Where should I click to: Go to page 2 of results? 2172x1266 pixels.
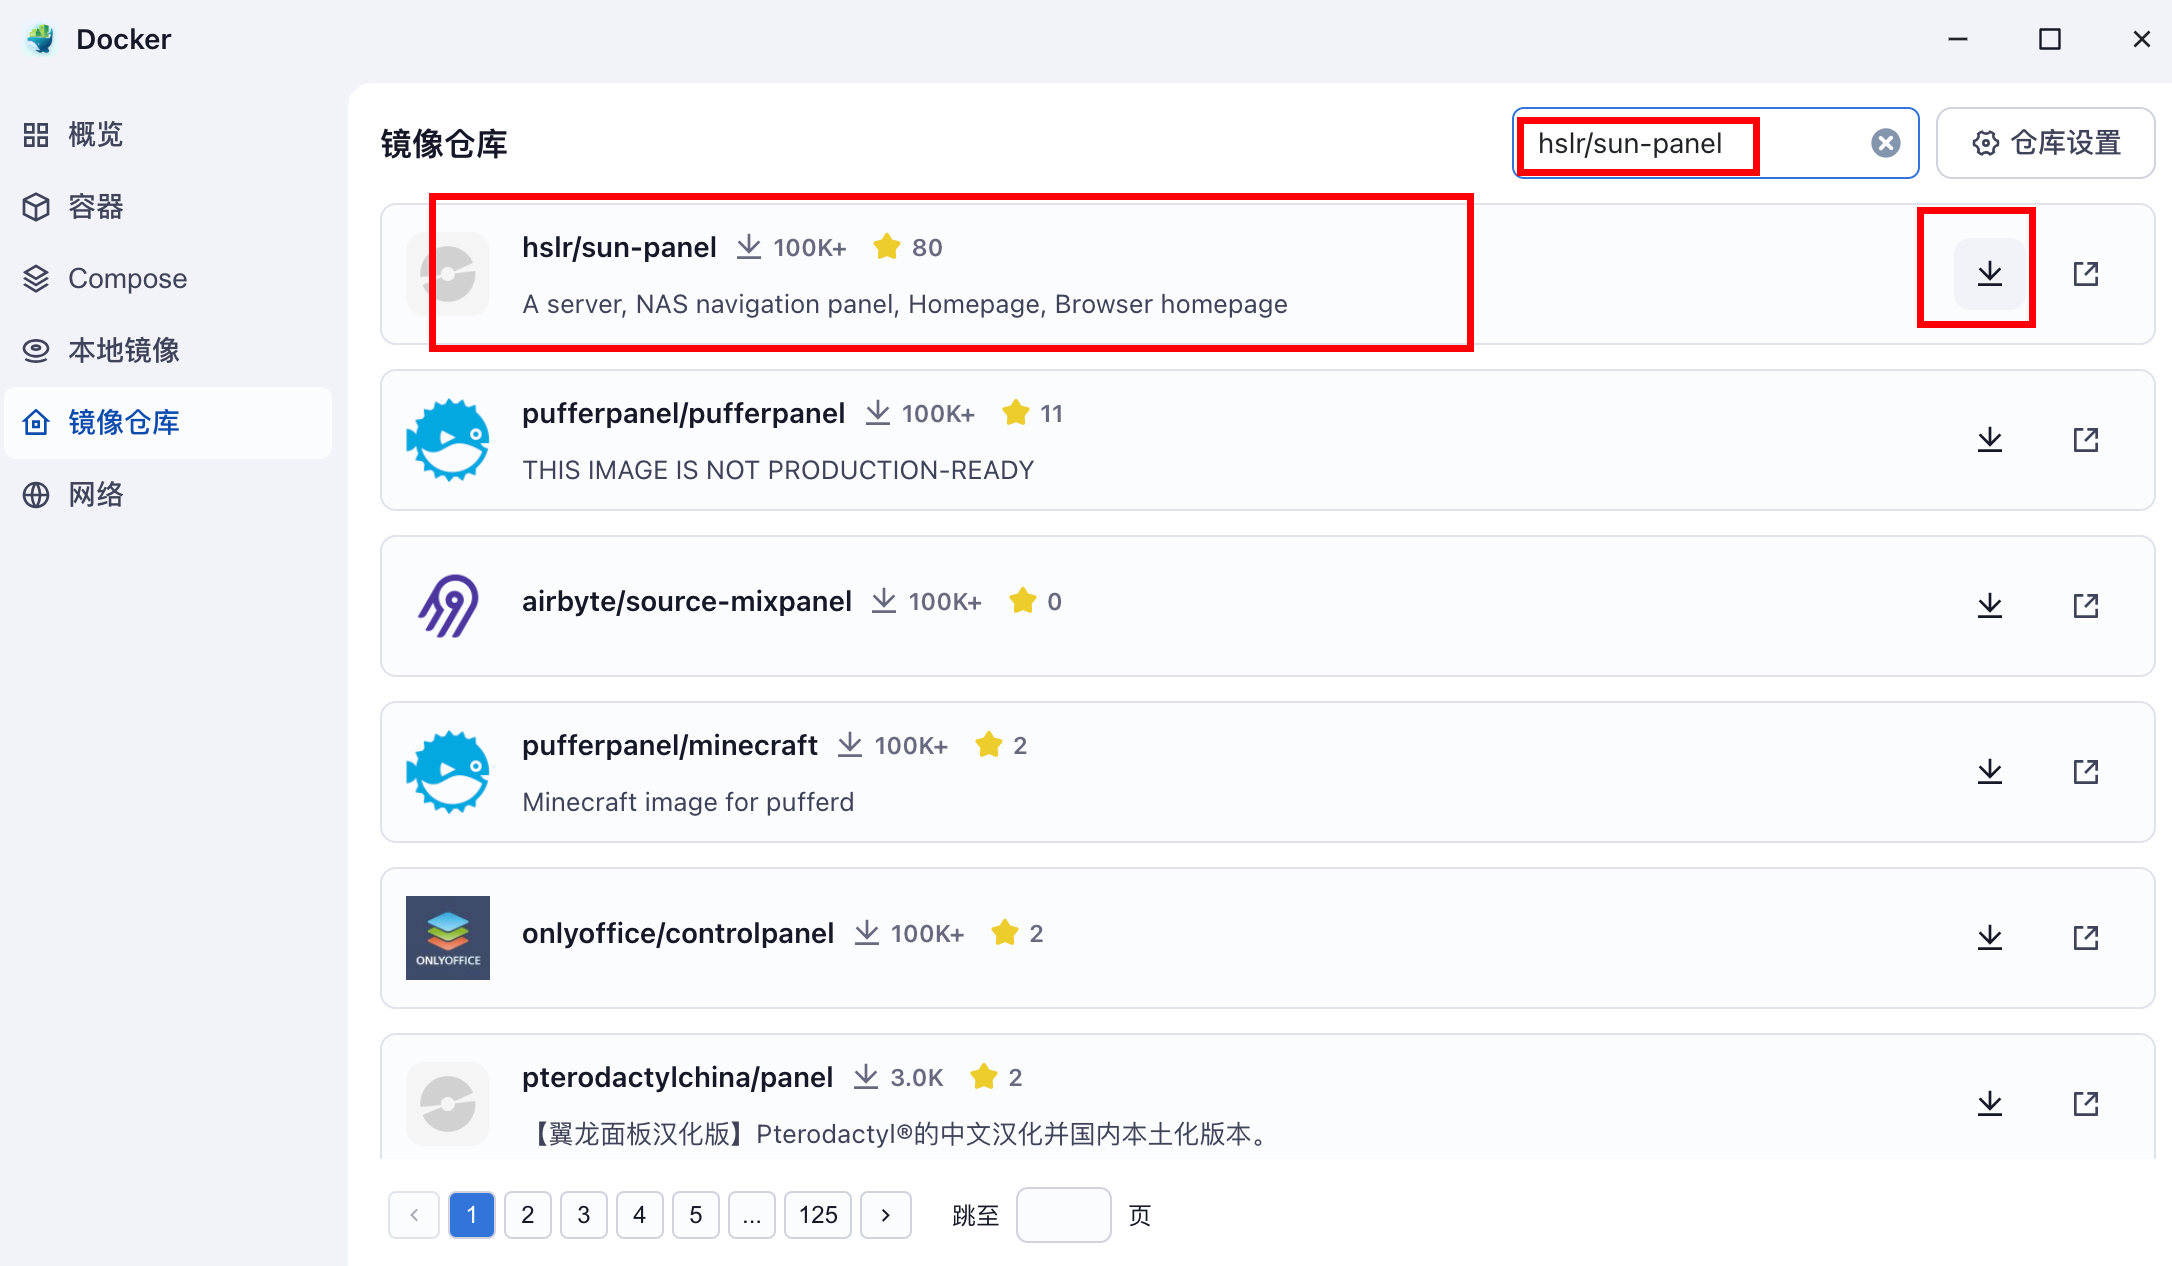pos(527,1215)
